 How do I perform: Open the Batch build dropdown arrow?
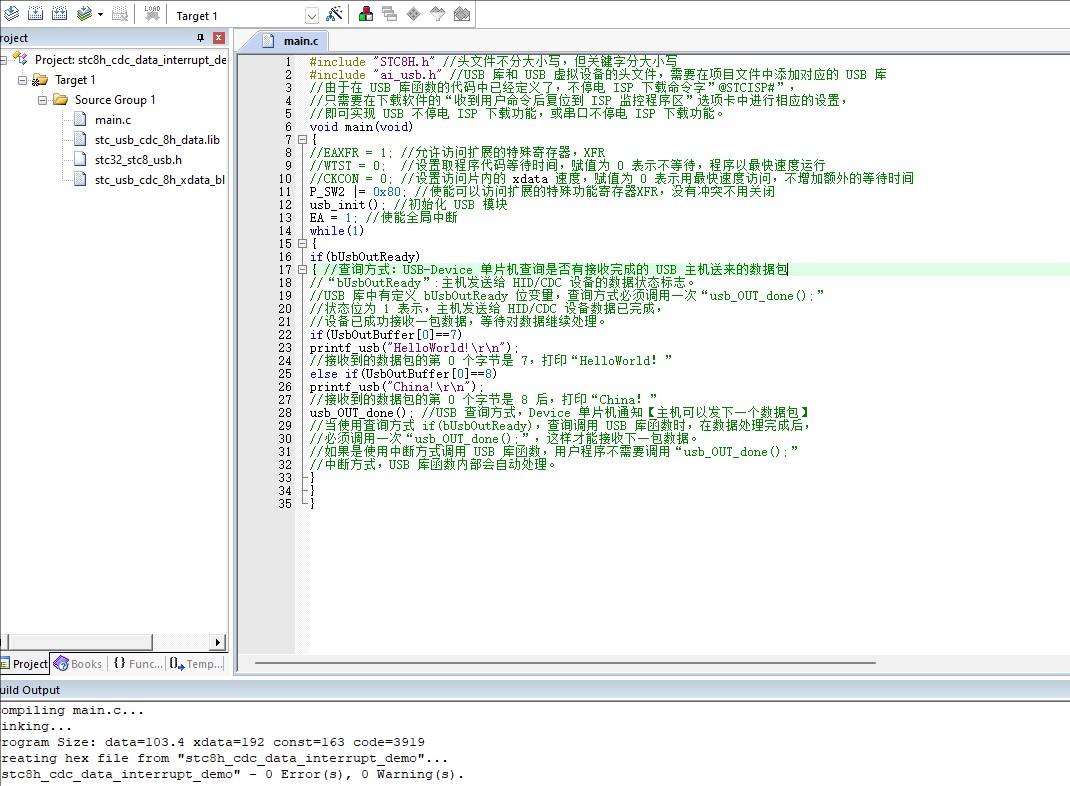pos(100,14)
